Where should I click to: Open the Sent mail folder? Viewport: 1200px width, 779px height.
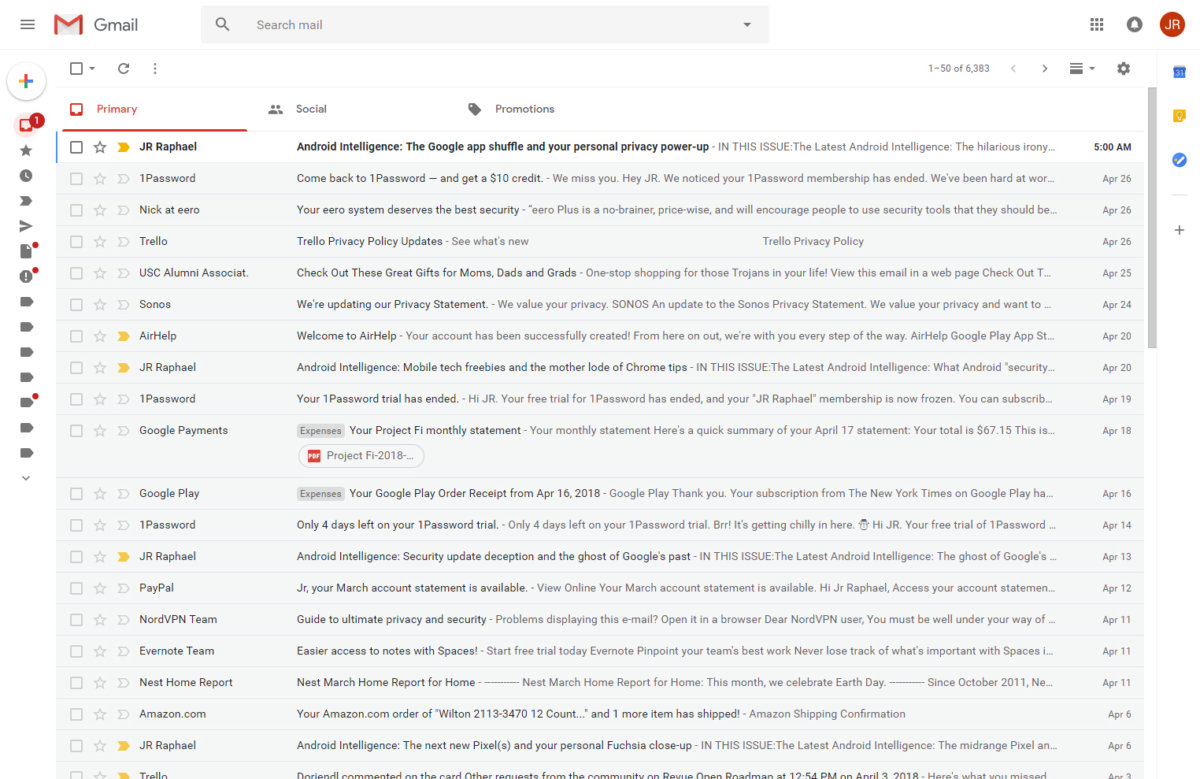(27, 226)
